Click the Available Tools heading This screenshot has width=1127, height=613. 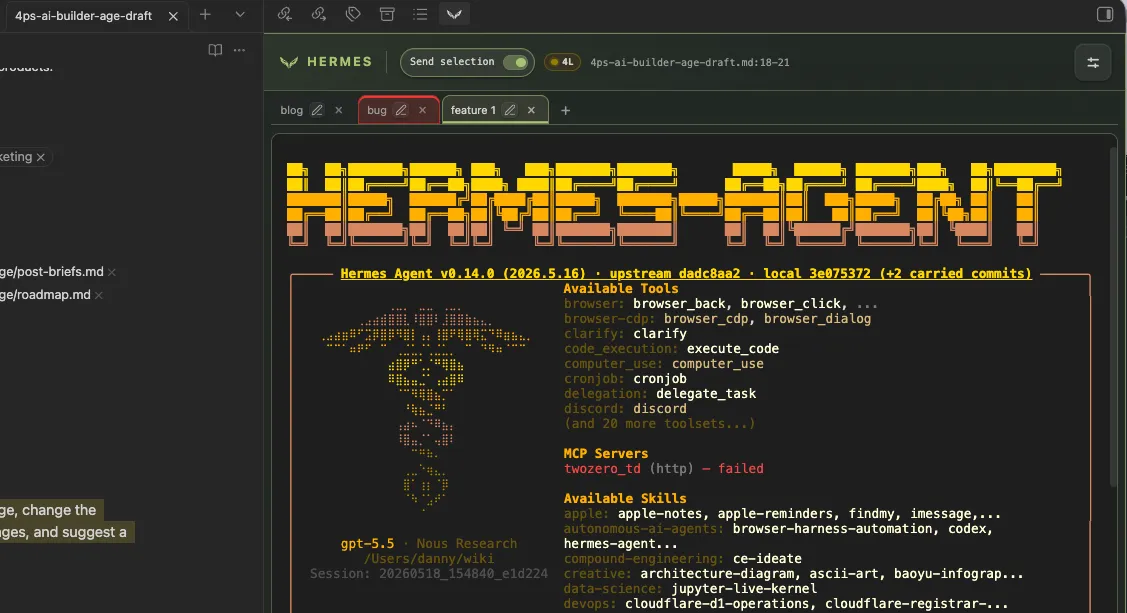click(621, 288)
